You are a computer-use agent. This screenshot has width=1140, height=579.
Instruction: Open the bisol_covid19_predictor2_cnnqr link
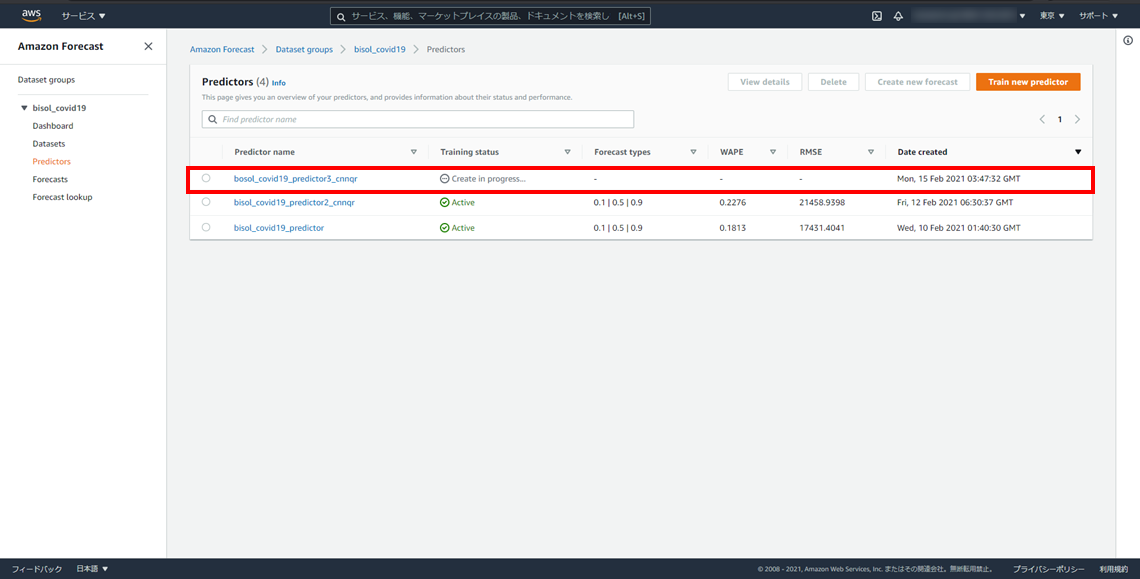(294, 202)
